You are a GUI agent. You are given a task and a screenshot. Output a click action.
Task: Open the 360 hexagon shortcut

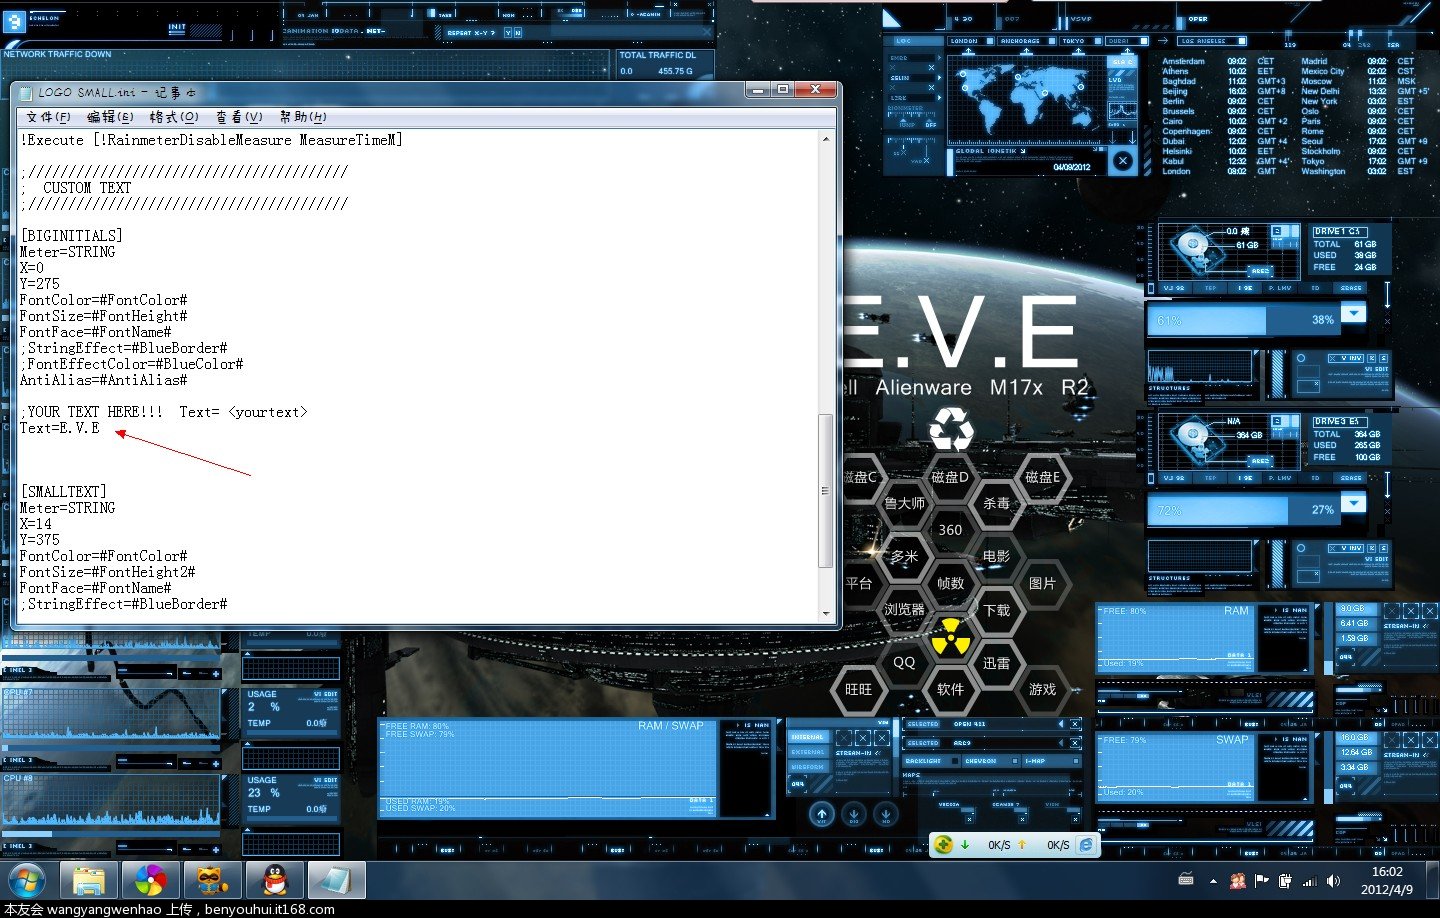click(950, 530)
